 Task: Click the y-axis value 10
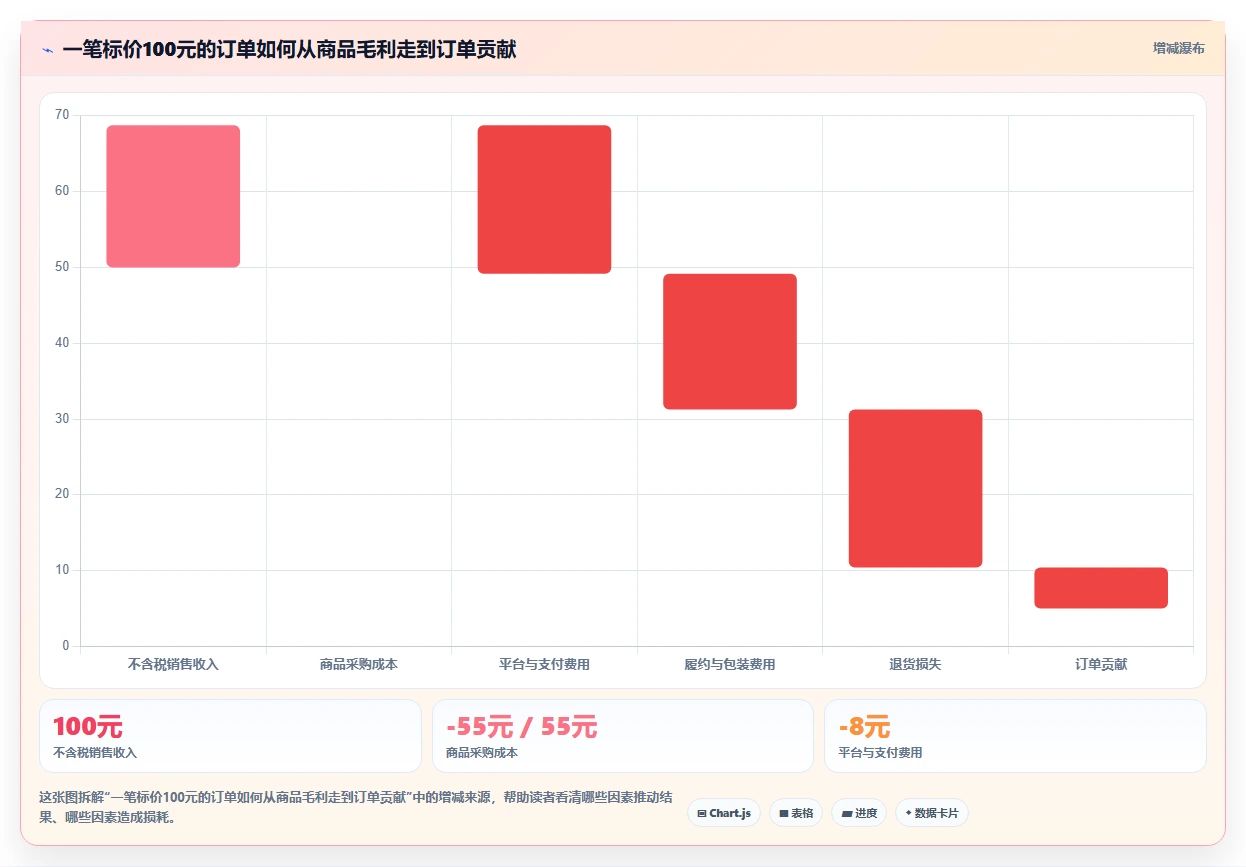click(62, 570)
